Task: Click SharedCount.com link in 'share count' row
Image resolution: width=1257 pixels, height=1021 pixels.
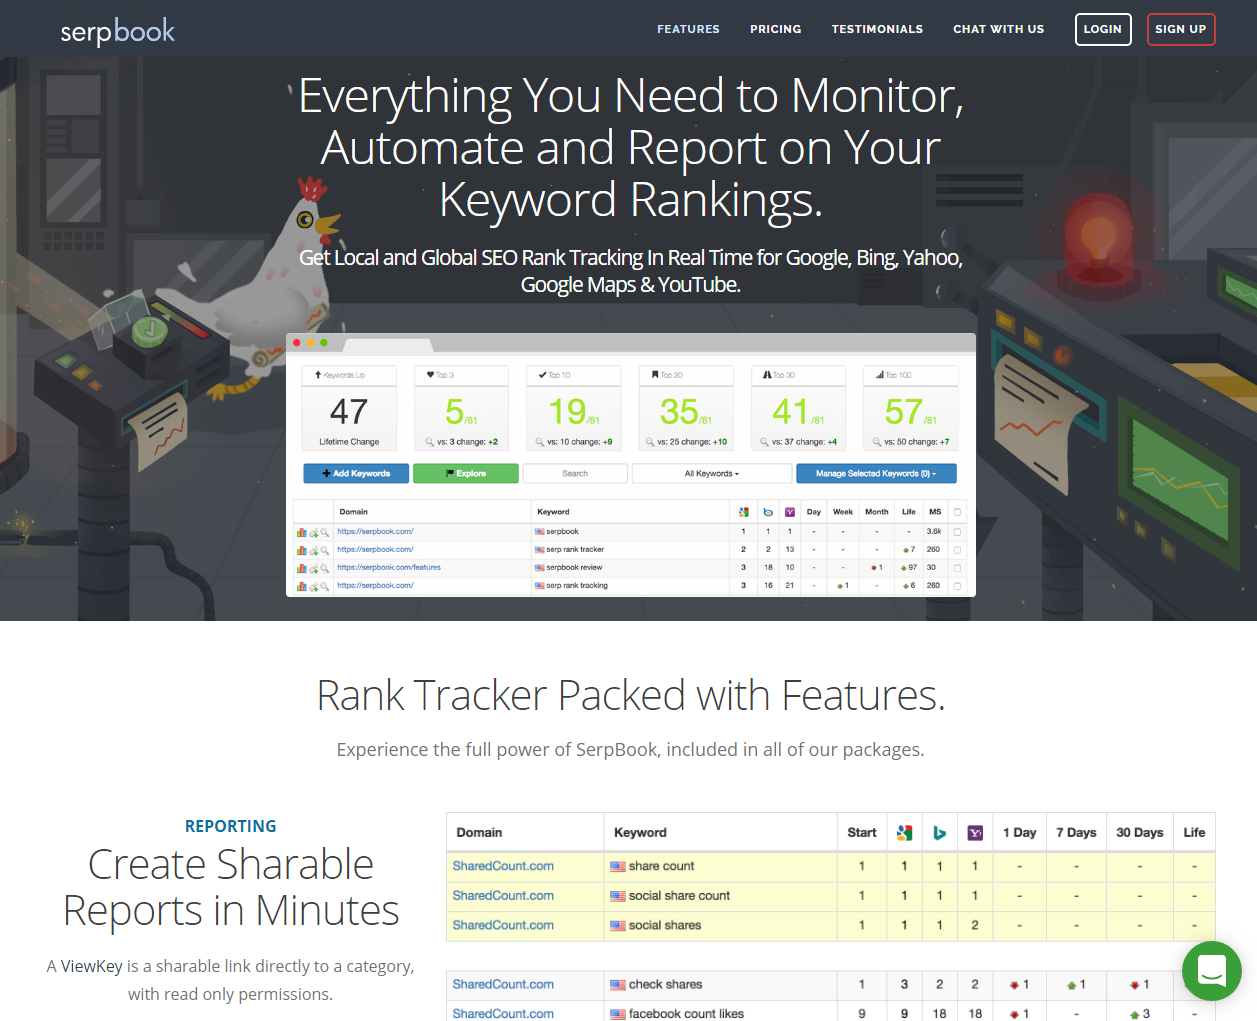Action: [x=503, y=866]
